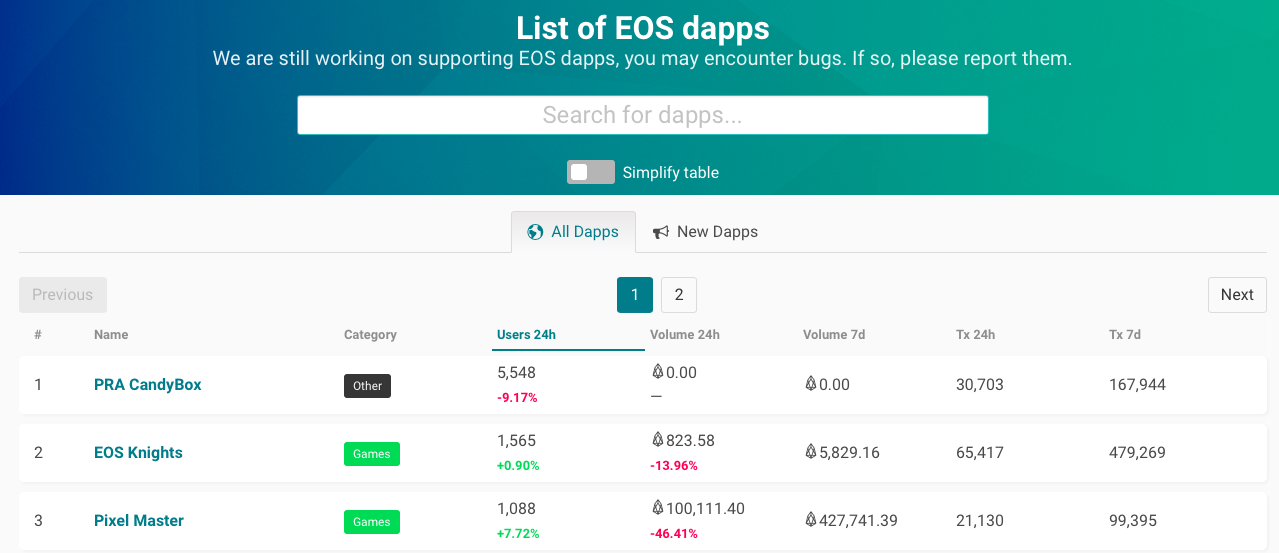Click the -9.17% change value
This screenshot has width=1279, height=553.
tap(517, 398)
